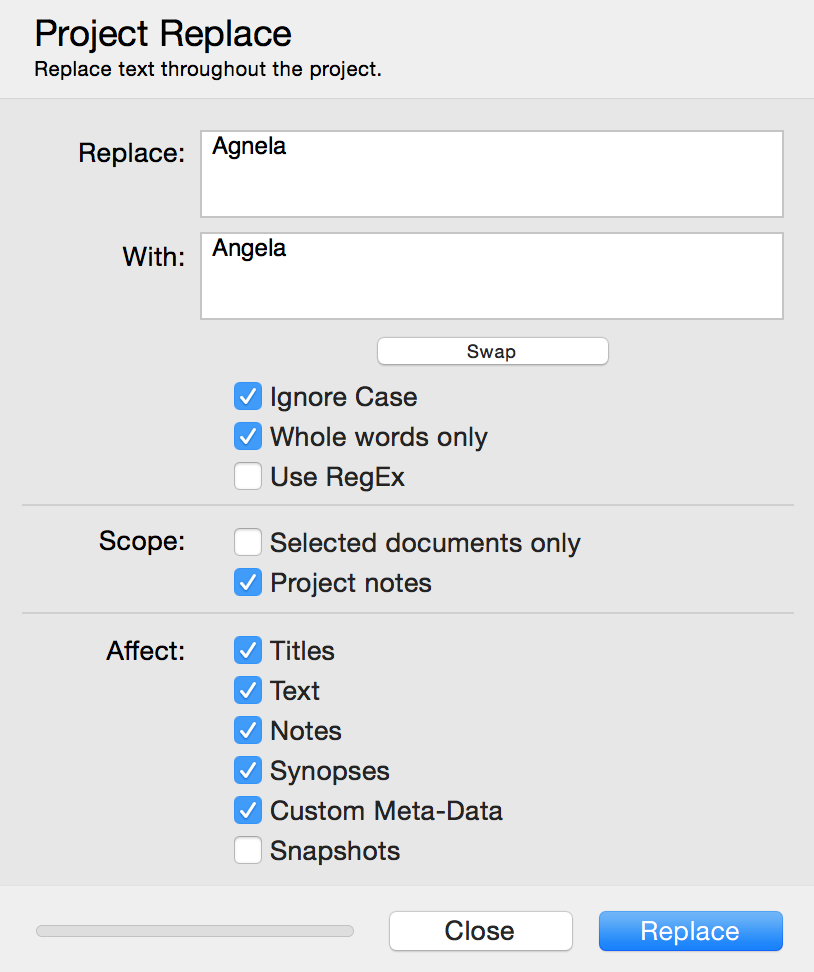
Task: Click the blue Replace button
Action: point(691,930)
